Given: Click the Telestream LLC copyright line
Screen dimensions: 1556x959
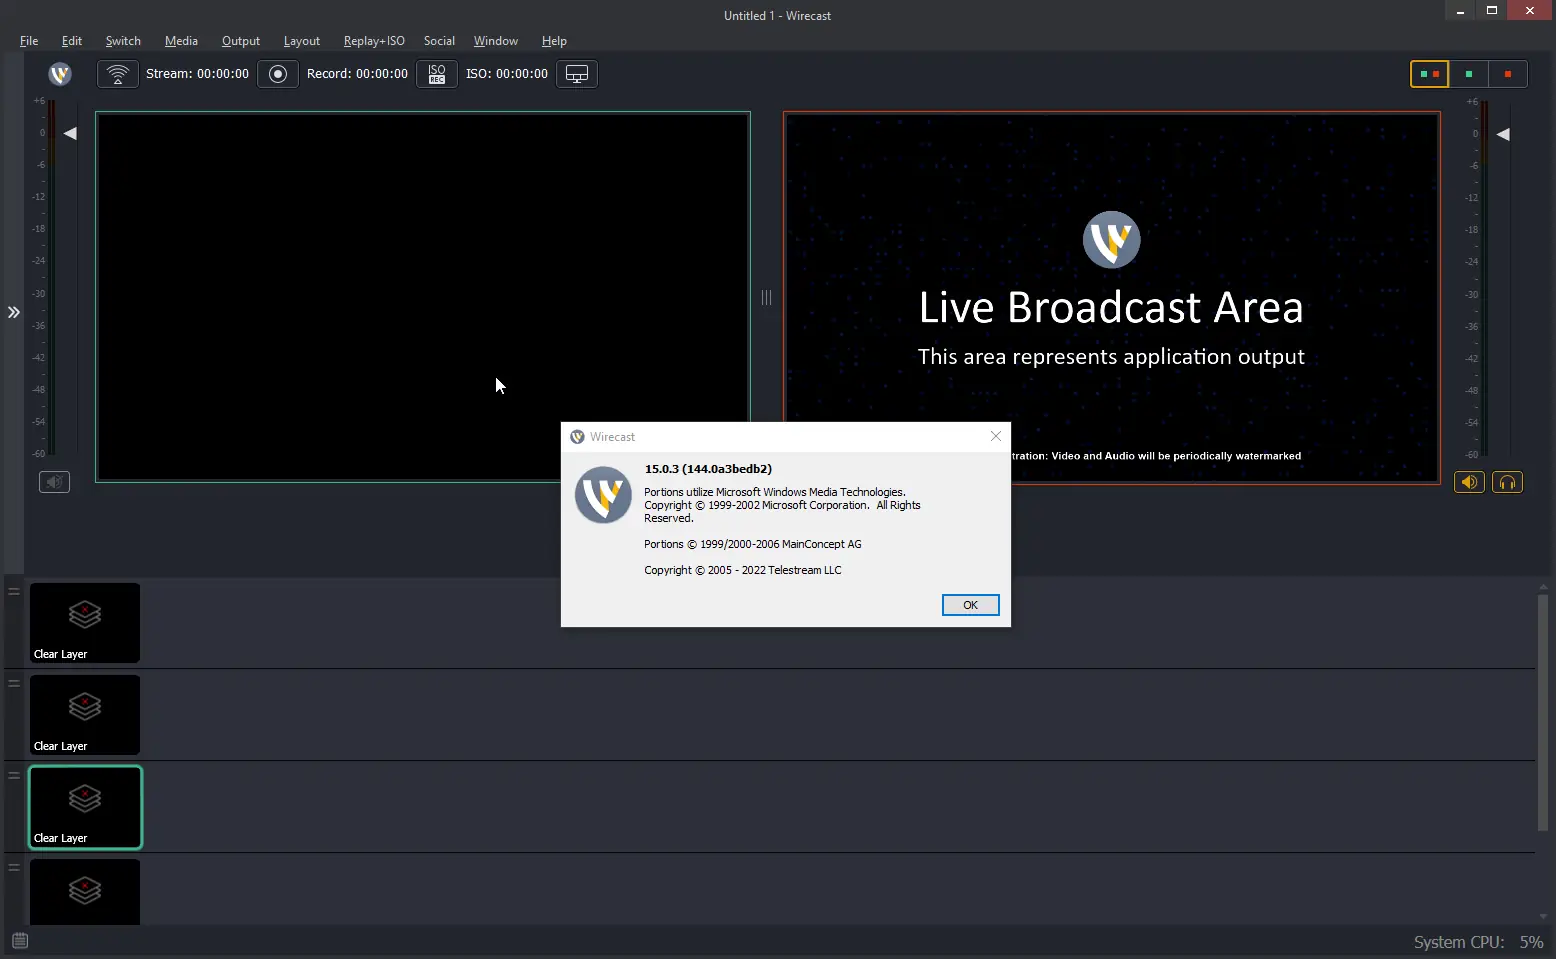Looking at the screenshot, I should point(743,570).
